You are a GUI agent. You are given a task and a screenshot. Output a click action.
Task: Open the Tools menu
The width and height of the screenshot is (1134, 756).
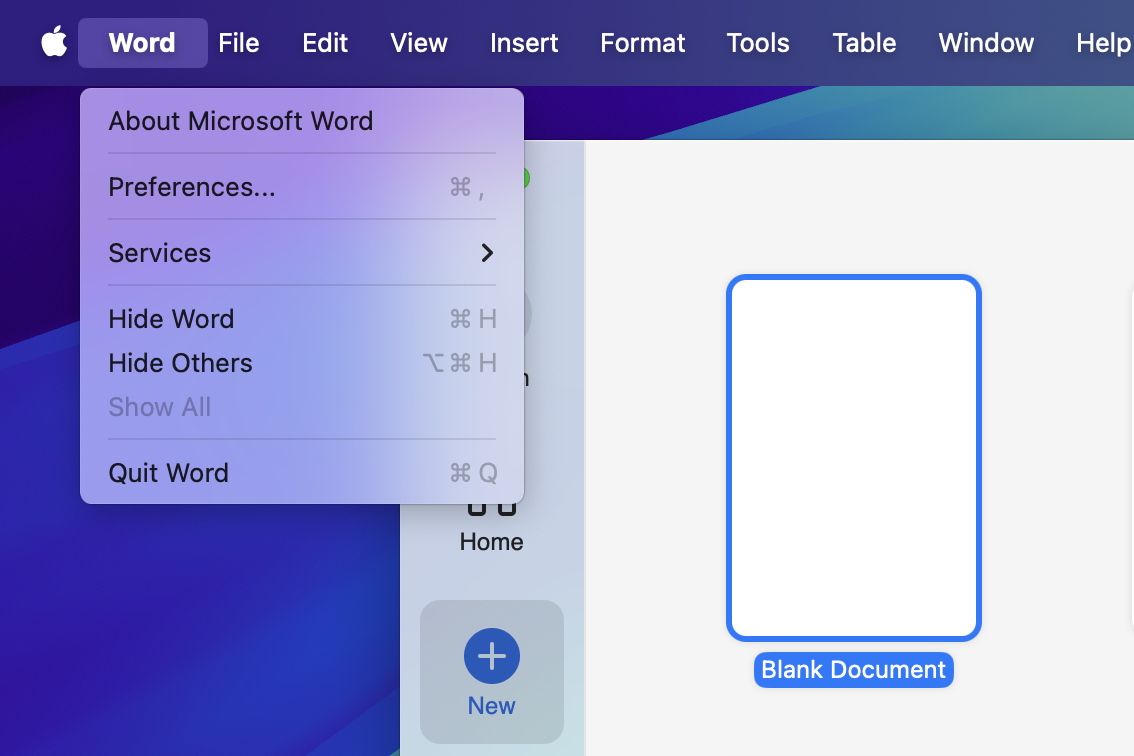pos(758,43)
